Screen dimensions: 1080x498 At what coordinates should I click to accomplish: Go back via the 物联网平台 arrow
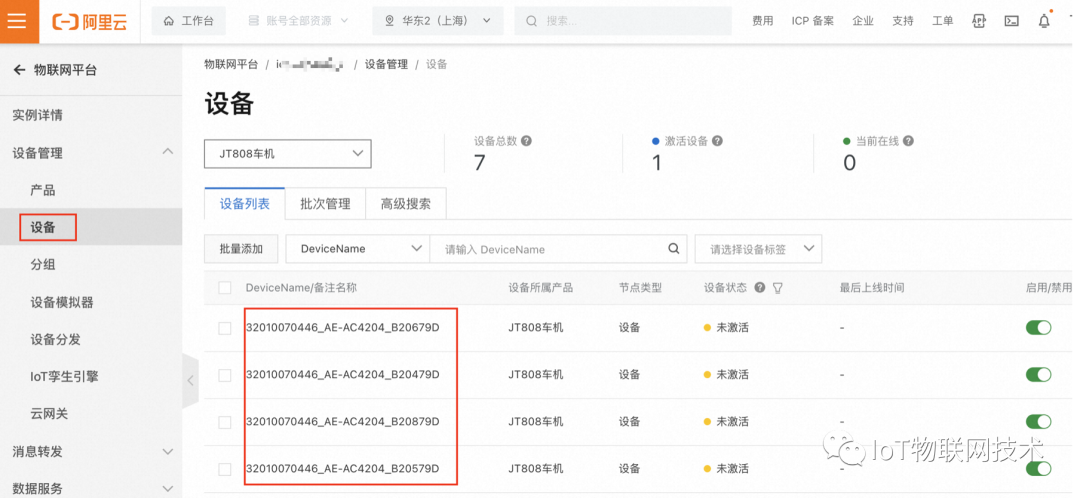click(20, 70)
